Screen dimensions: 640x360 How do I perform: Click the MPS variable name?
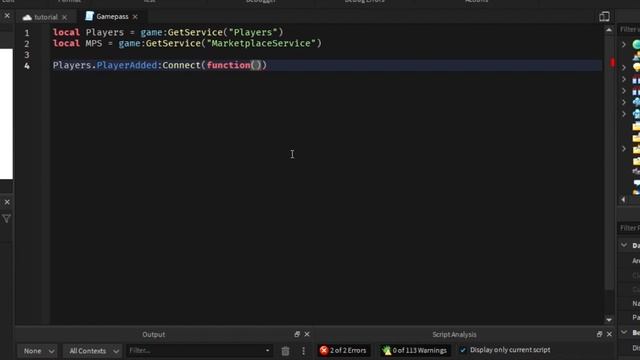(x=94, y=43)
